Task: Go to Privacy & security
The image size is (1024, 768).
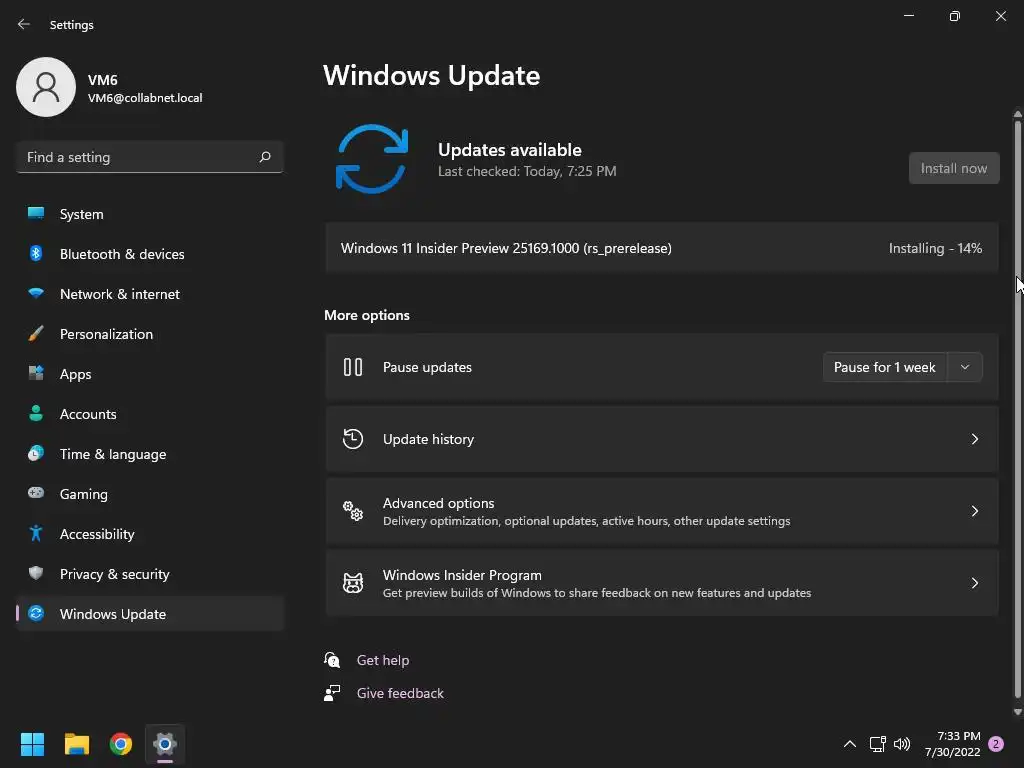Action: [150, 574]
